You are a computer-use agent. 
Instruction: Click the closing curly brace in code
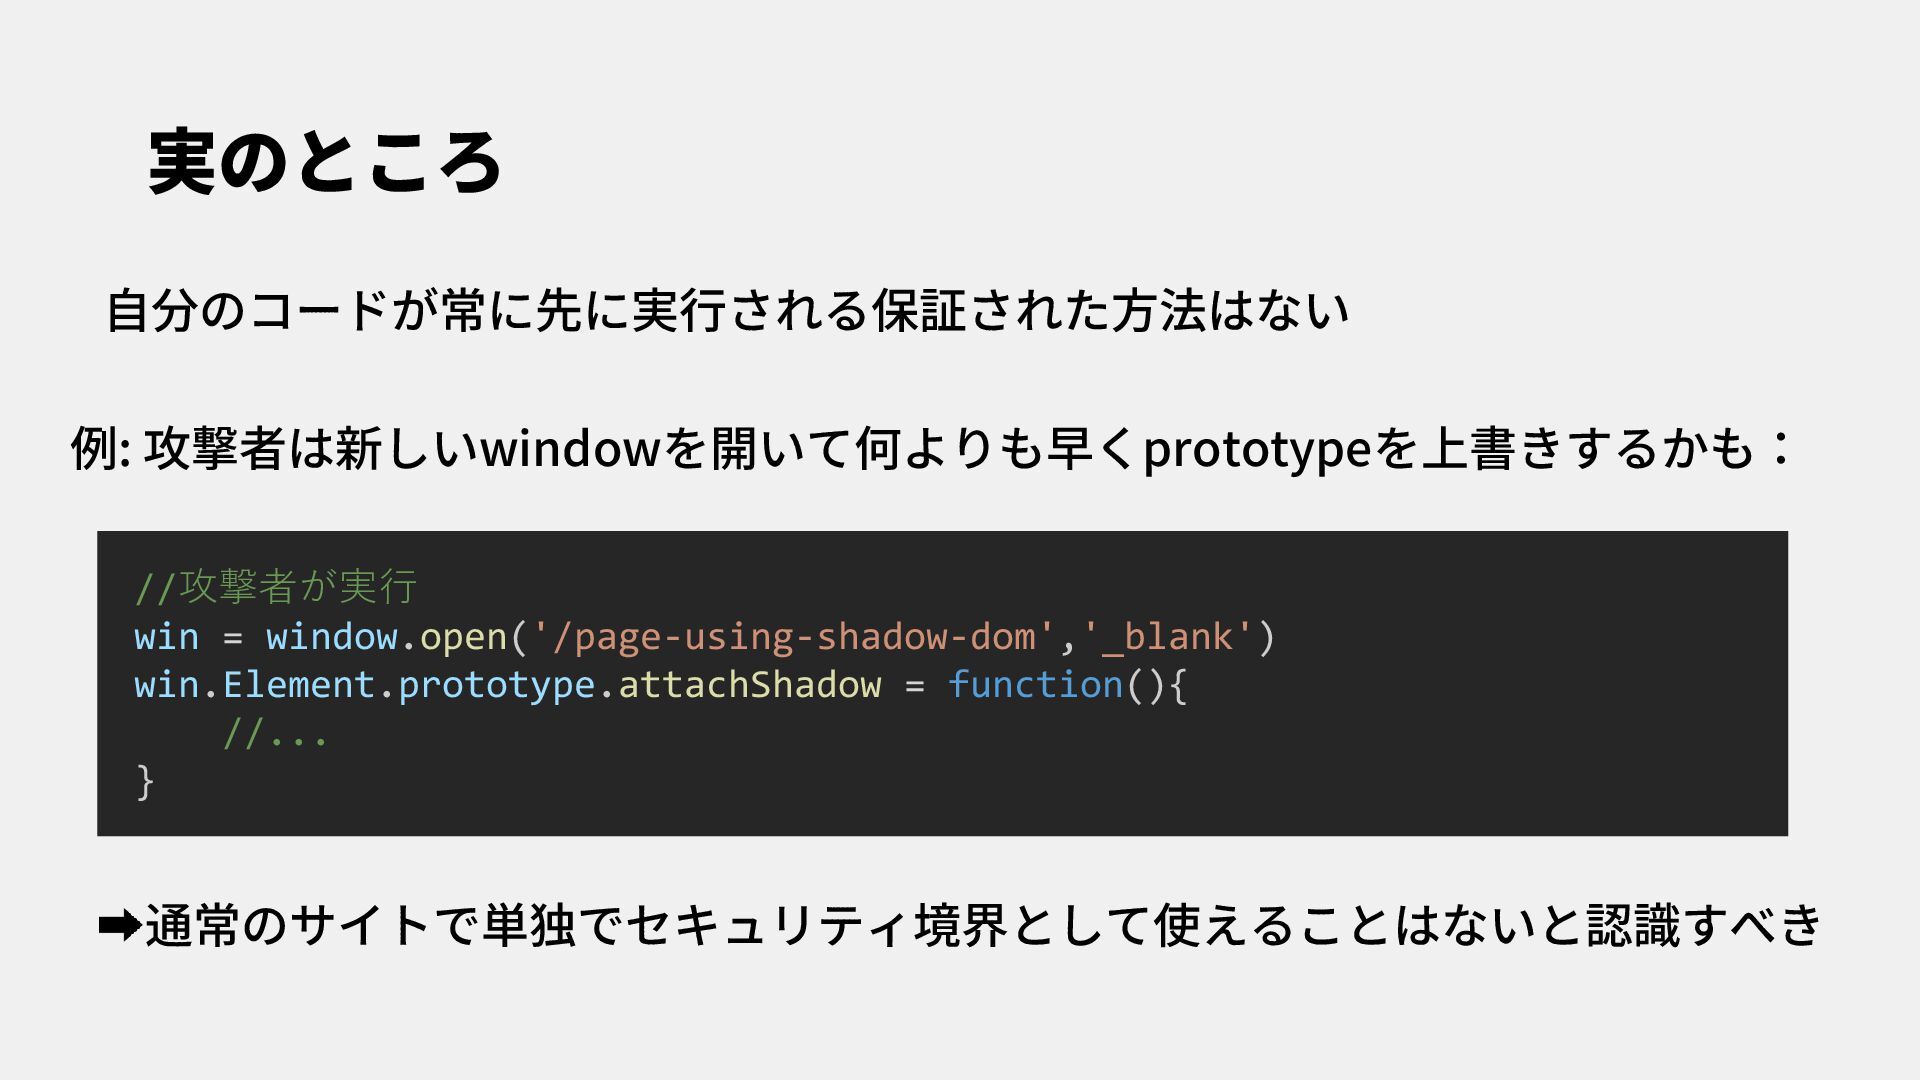145,782
